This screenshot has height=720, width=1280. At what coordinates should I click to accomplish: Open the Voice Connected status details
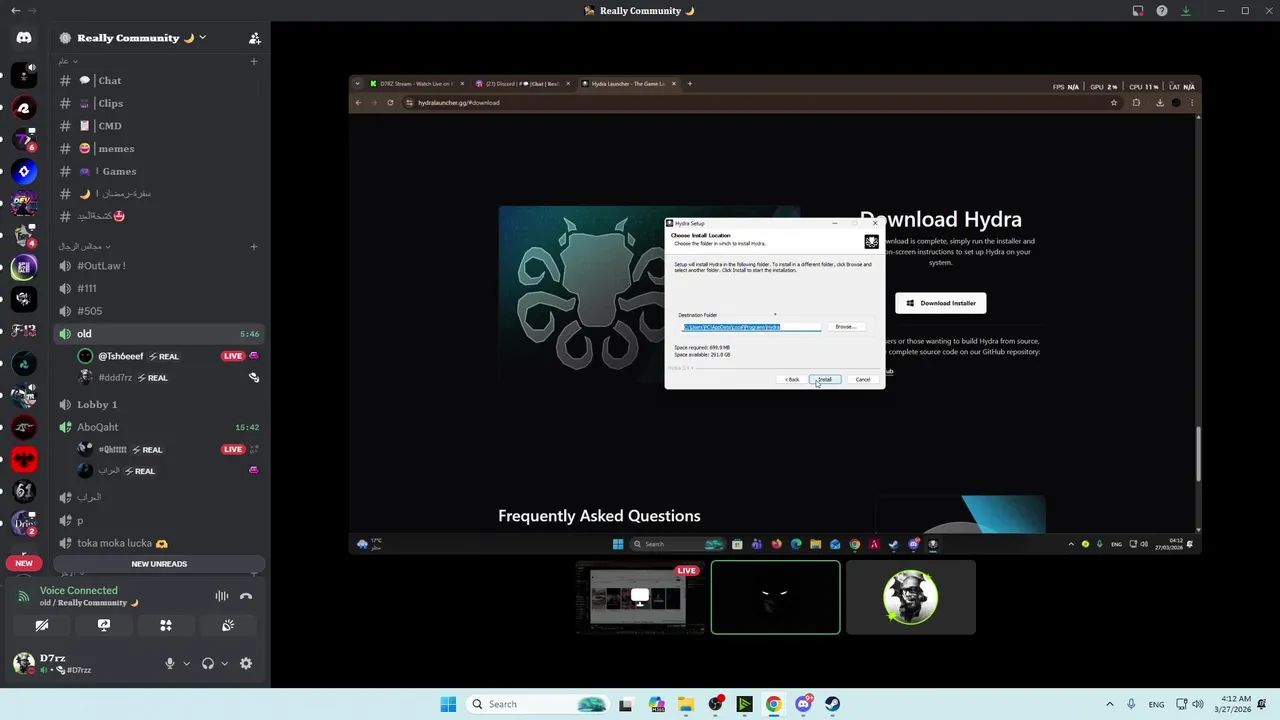(79, 591)
